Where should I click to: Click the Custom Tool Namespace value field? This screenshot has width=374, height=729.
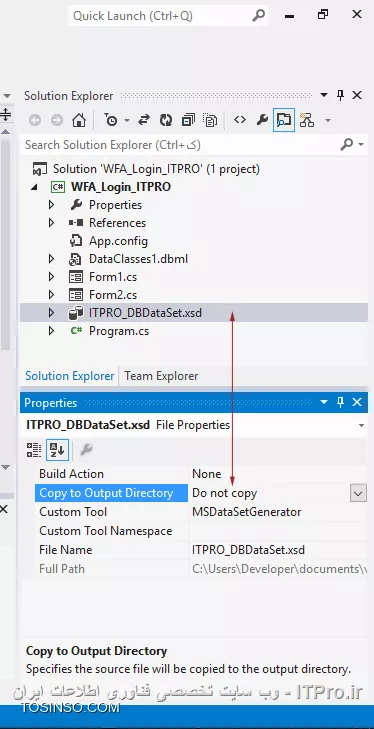pyautogui.click(x=278, y=531)
